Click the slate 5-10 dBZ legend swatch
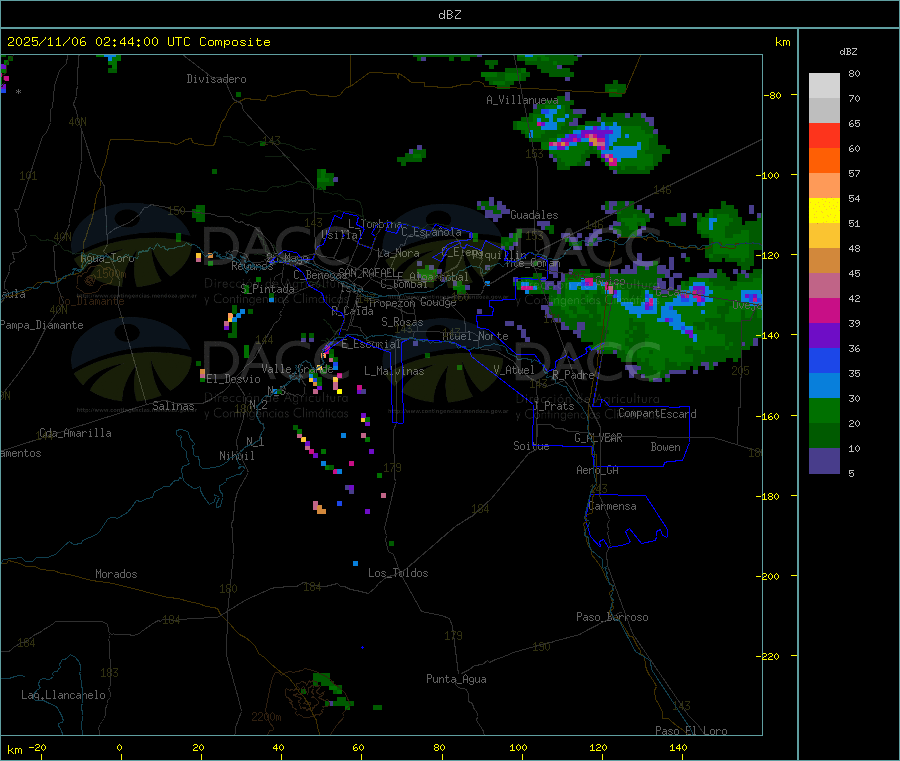This screenshot has width=900, height=761. click(x=824, y=461)
